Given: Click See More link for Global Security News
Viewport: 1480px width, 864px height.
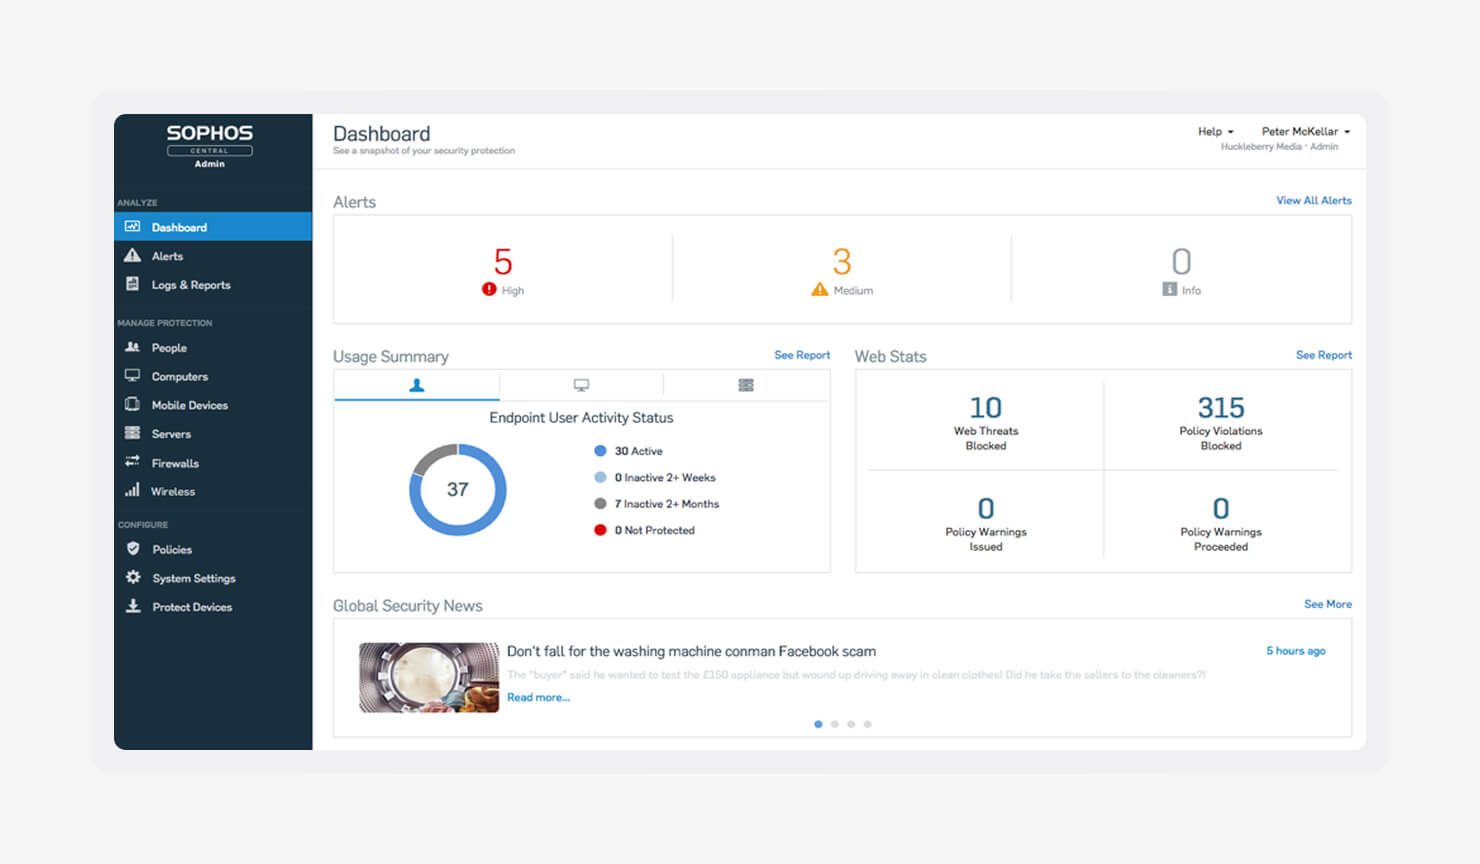Looking at the screenshot, I should coord(1327,604).
